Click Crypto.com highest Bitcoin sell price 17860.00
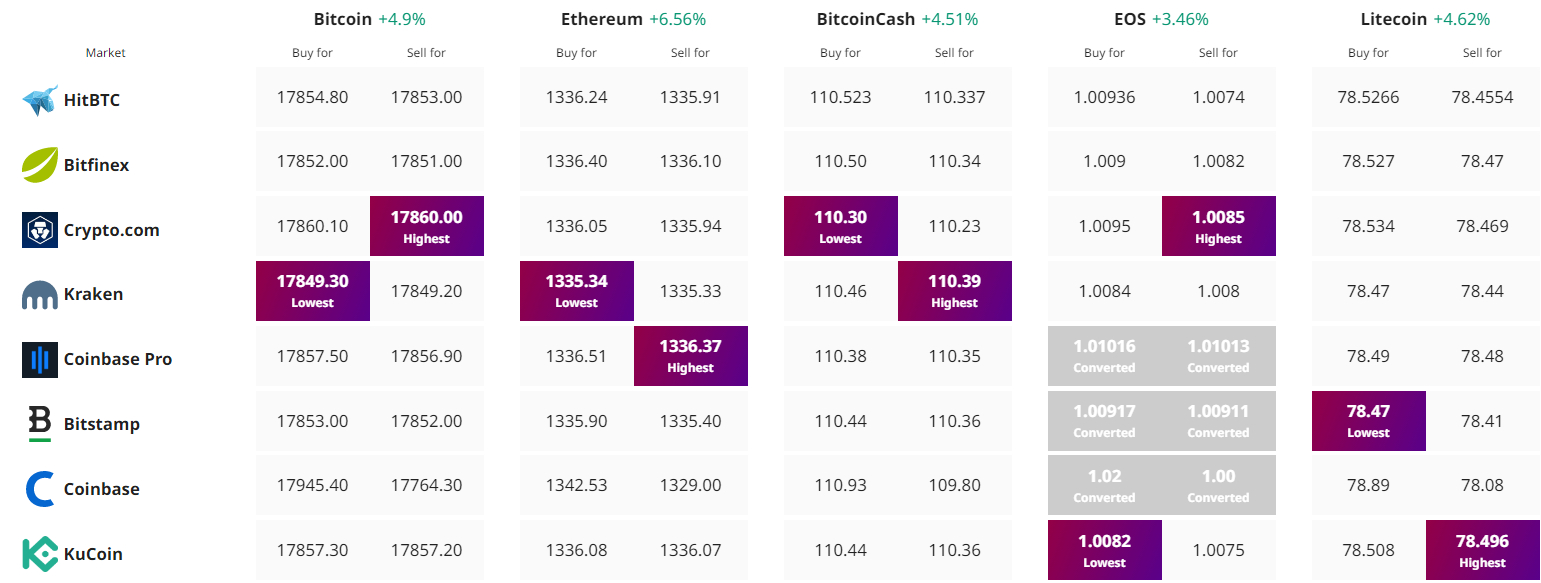Screen dimensions: 1541x583 pos(427,226)
